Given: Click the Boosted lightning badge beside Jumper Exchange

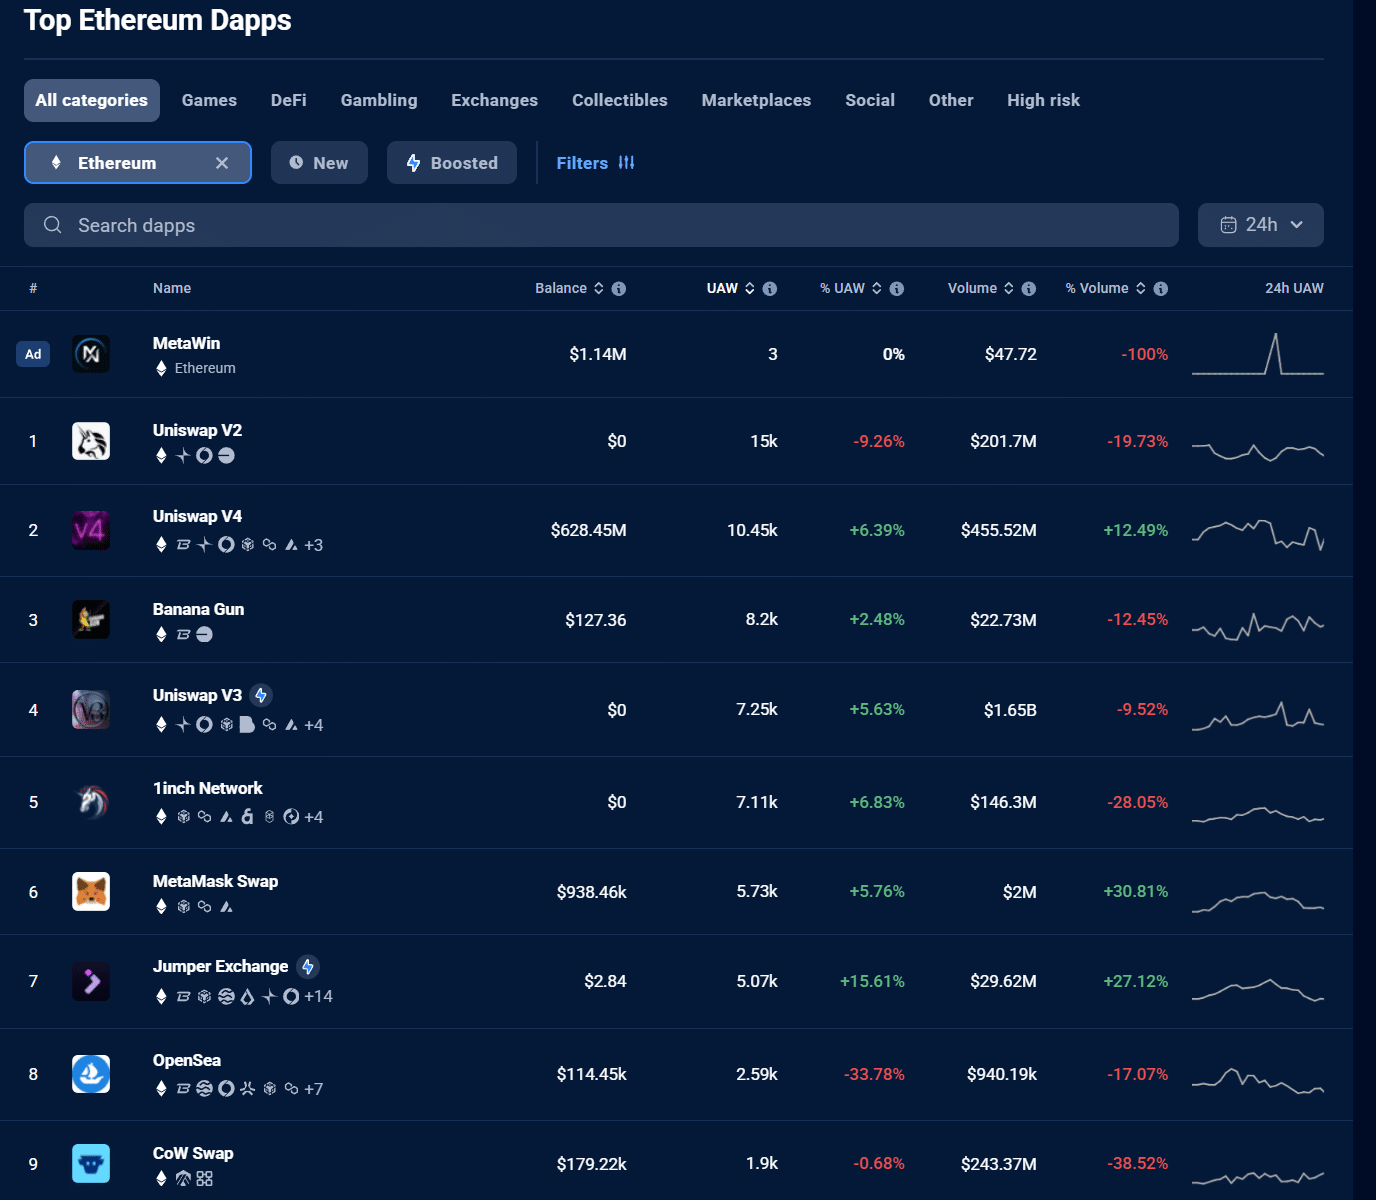Looking at the screenshot, I should [308, 966].
